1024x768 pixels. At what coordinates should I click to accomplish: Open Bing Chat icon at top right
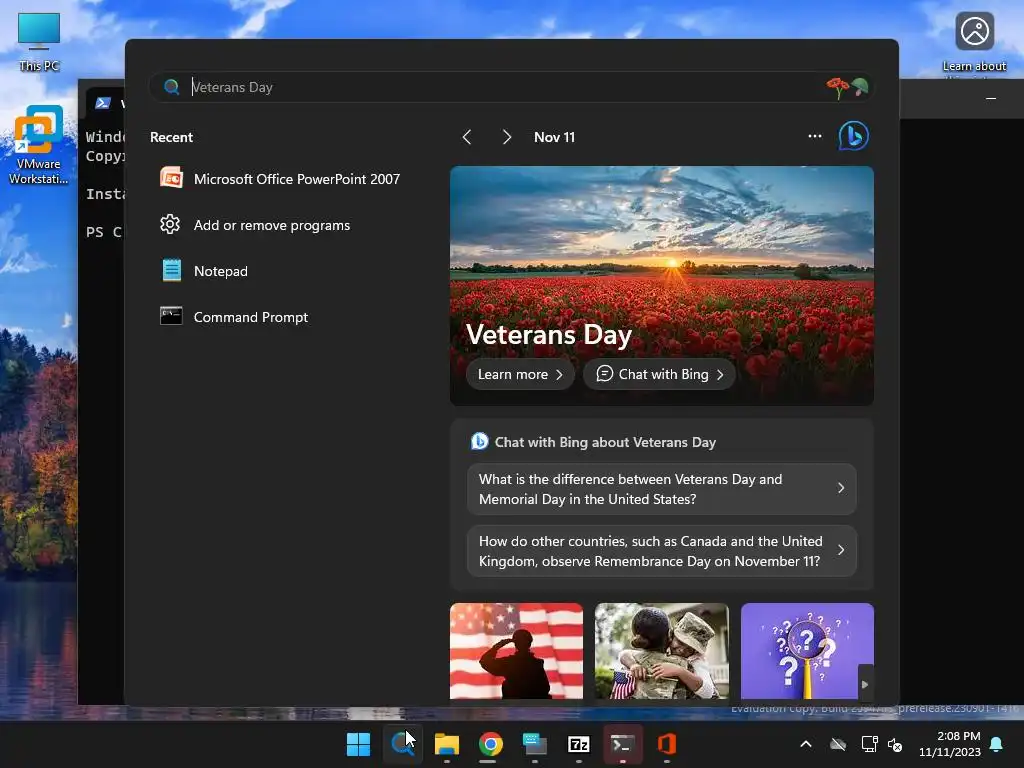pos(853,136)
